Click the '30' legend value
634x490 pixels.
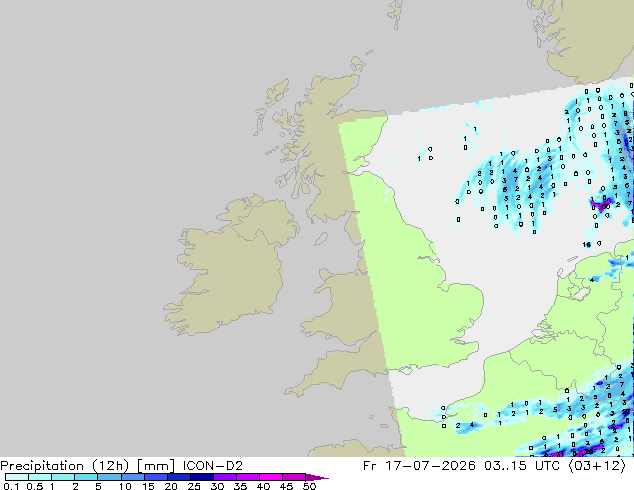coord(217,486)
